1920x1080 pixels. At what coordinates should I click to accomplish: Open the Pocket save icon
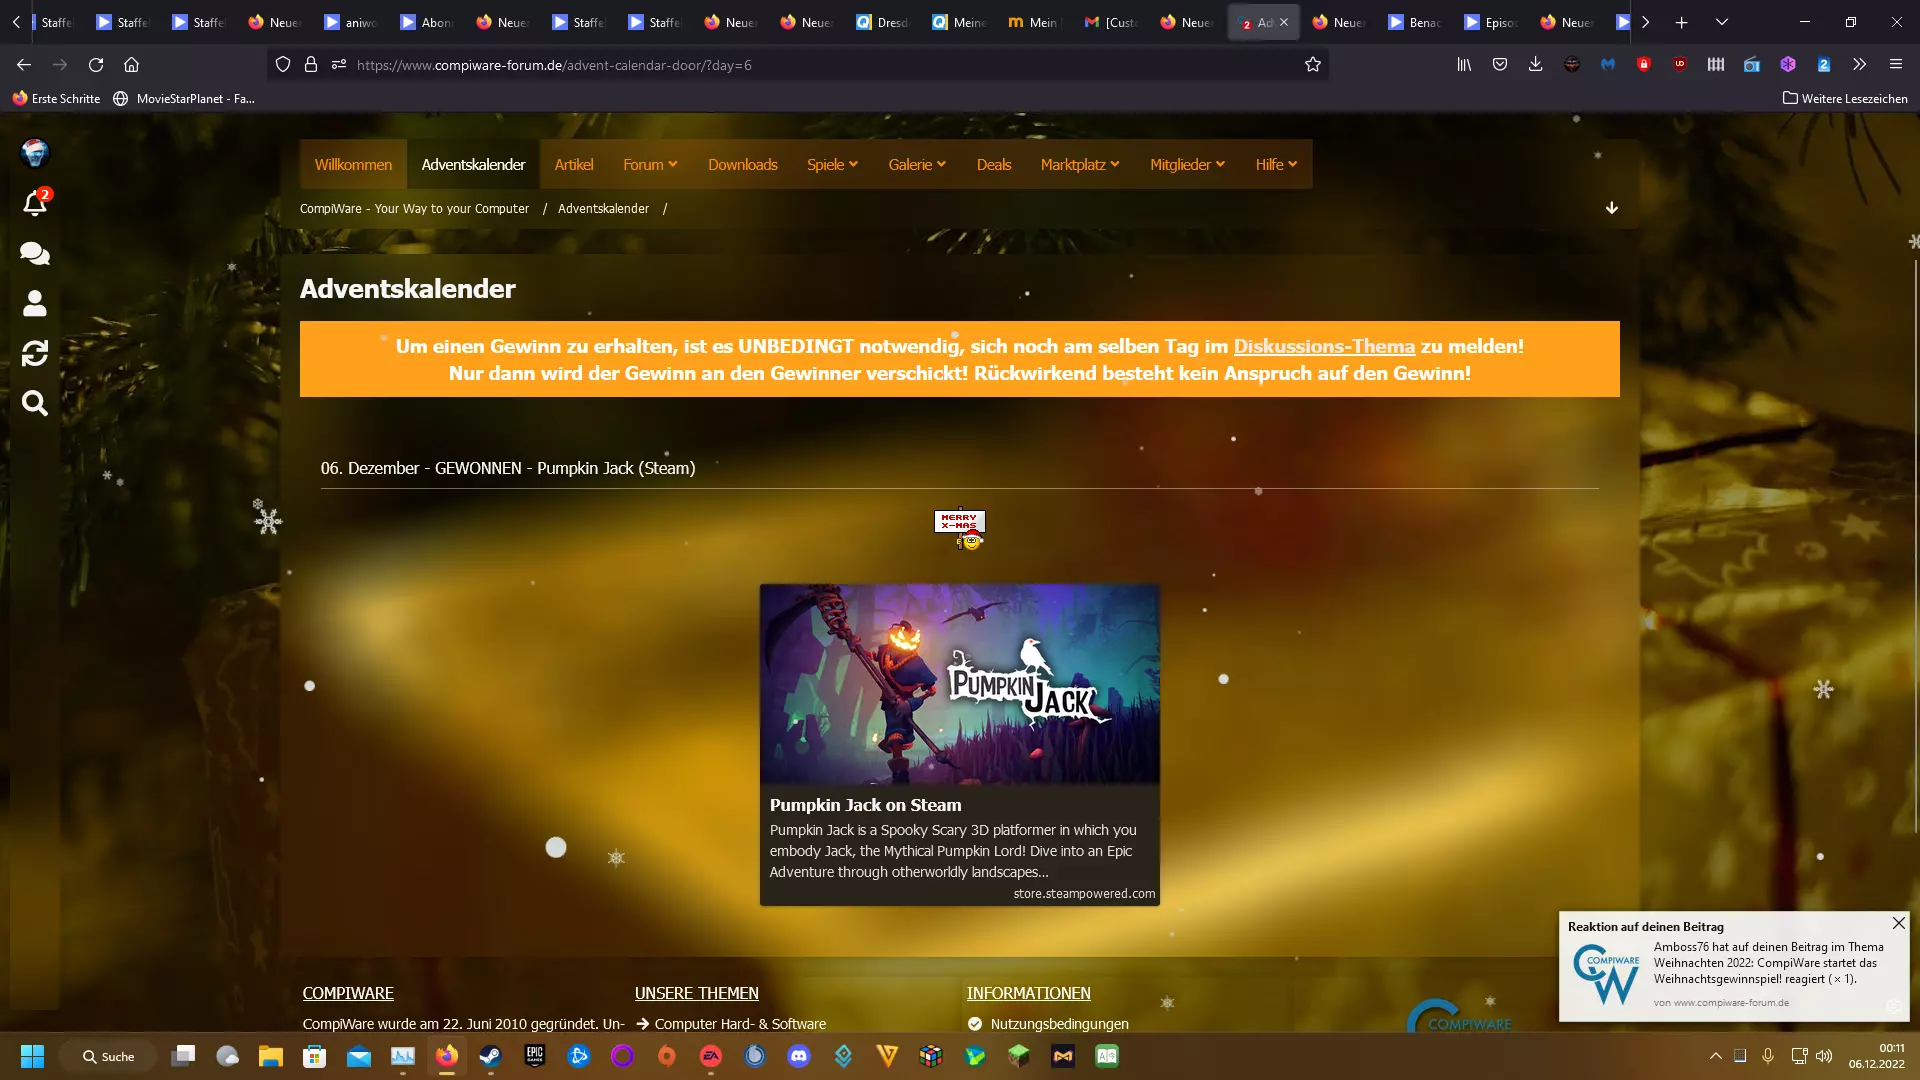[x=1500, y=65]
